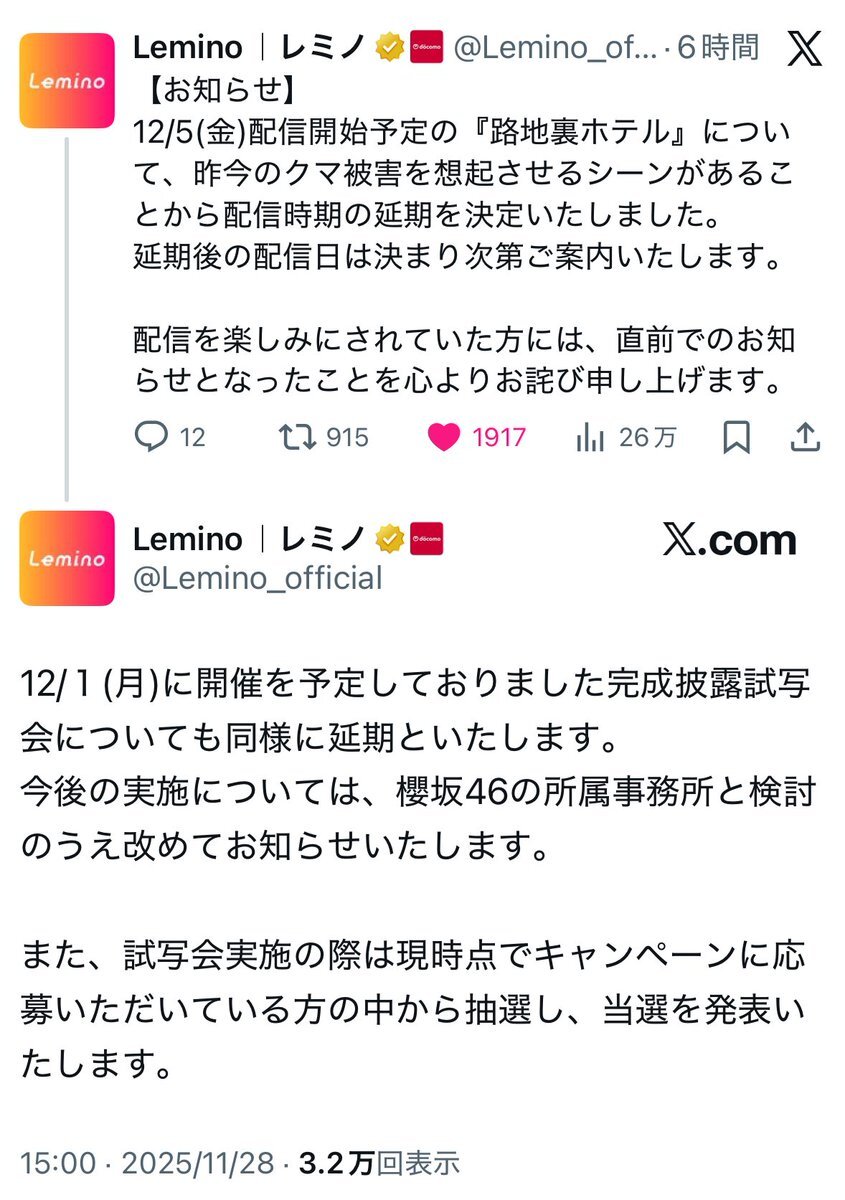
Task: Click the docomo badge on the second post
Action: pos(426,540)
